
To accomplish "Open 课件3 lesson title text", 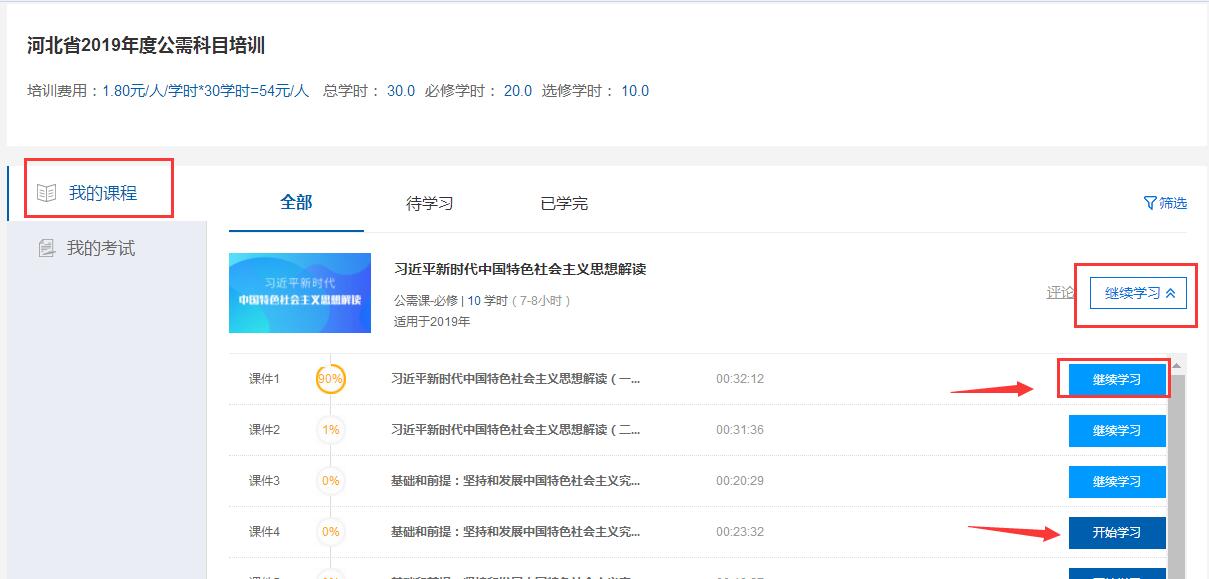I will click(x=515, y=481).
